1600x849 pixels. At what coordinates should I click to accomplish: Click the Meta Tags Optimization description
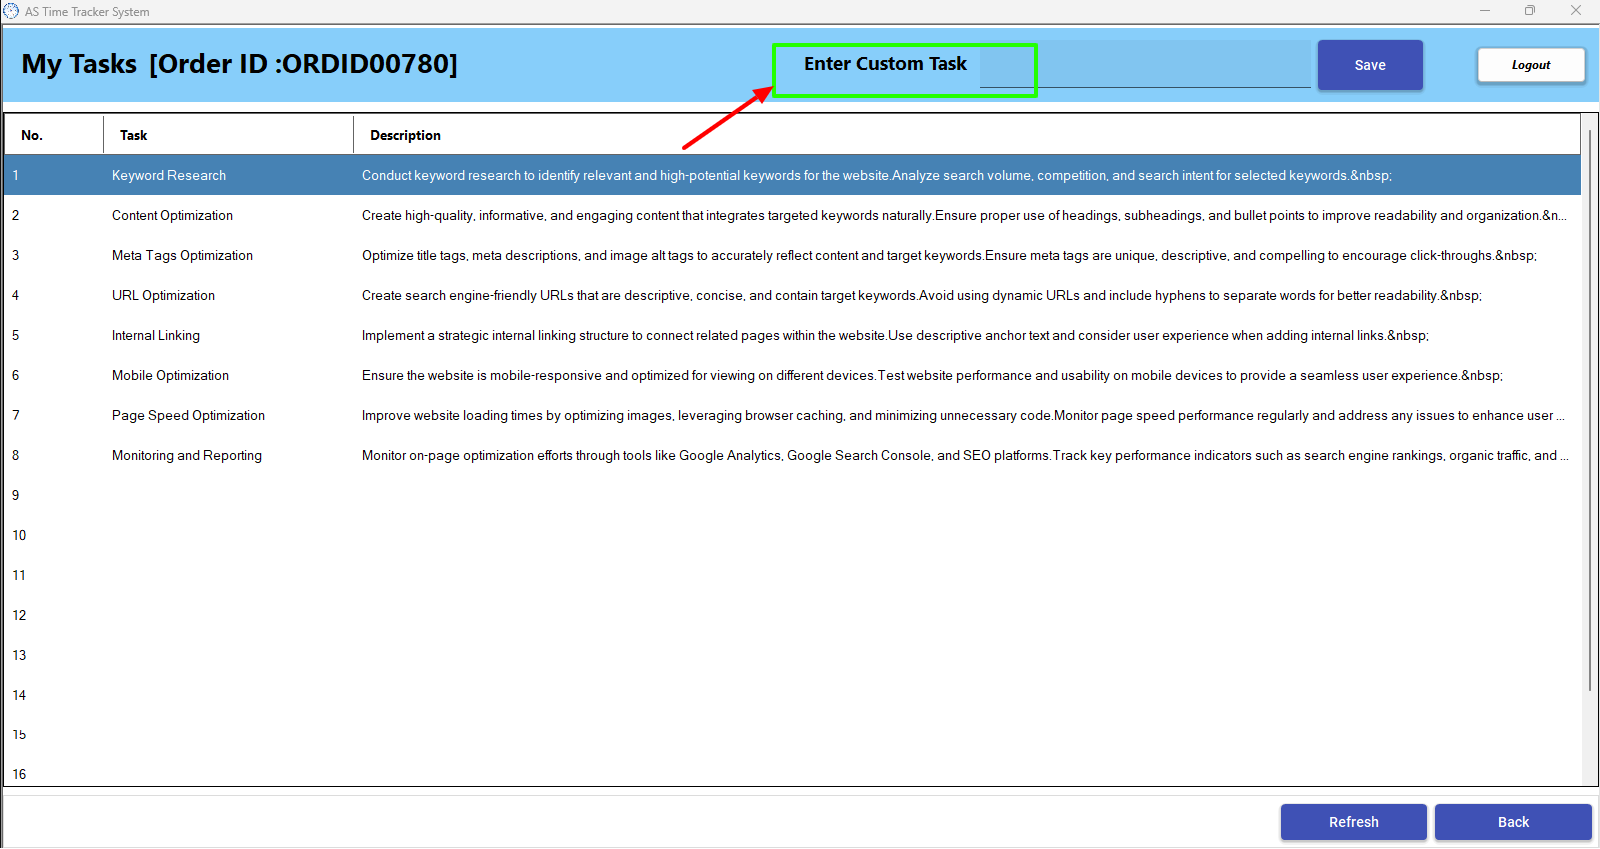pos(949,255)
